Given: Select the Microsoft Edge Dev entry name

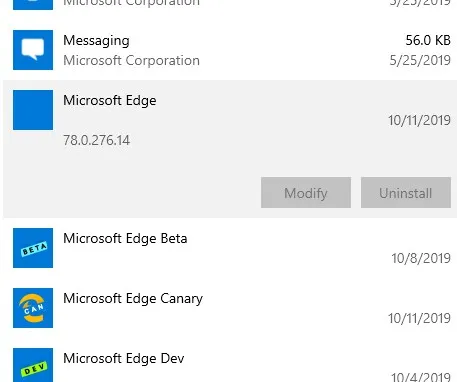Looking at the screenshot, I should point(124,359).
